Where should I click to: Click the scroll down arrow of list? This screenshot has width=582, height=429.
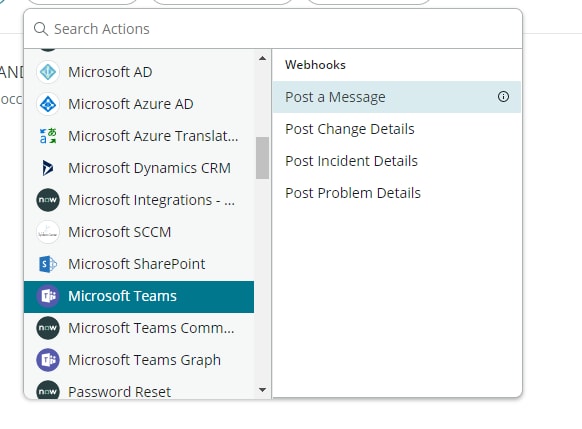[x=262, y=390]
